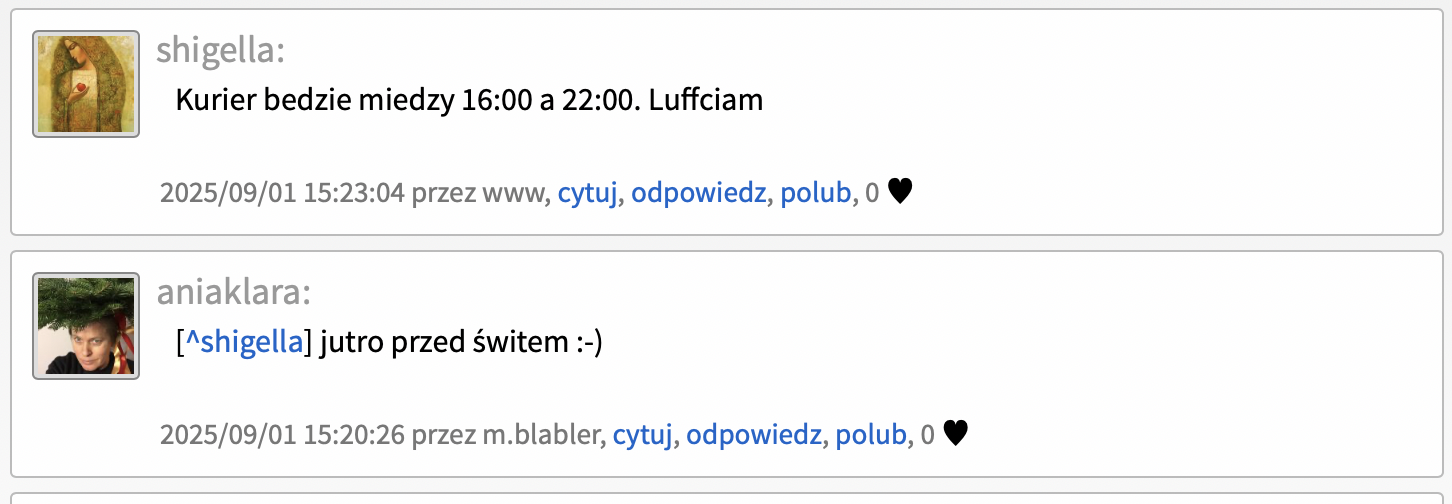Reply to shigella's post via odpowiedz
The height and width of the screenshot is (504, 1452).
699,193
